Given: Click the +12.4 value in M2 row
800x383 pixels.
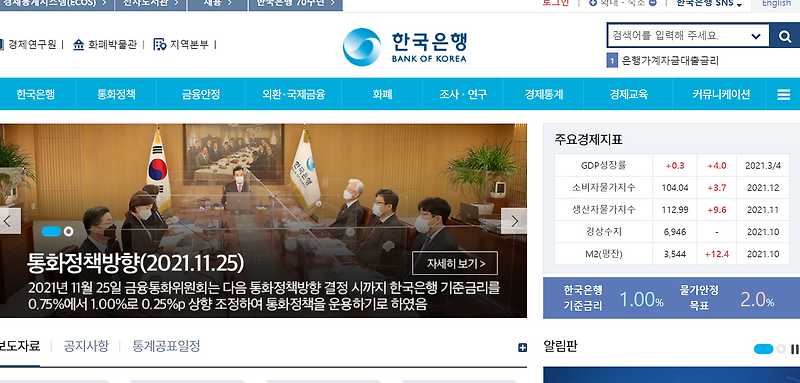Looking at the screenshot, I should (x=716, y=254).
